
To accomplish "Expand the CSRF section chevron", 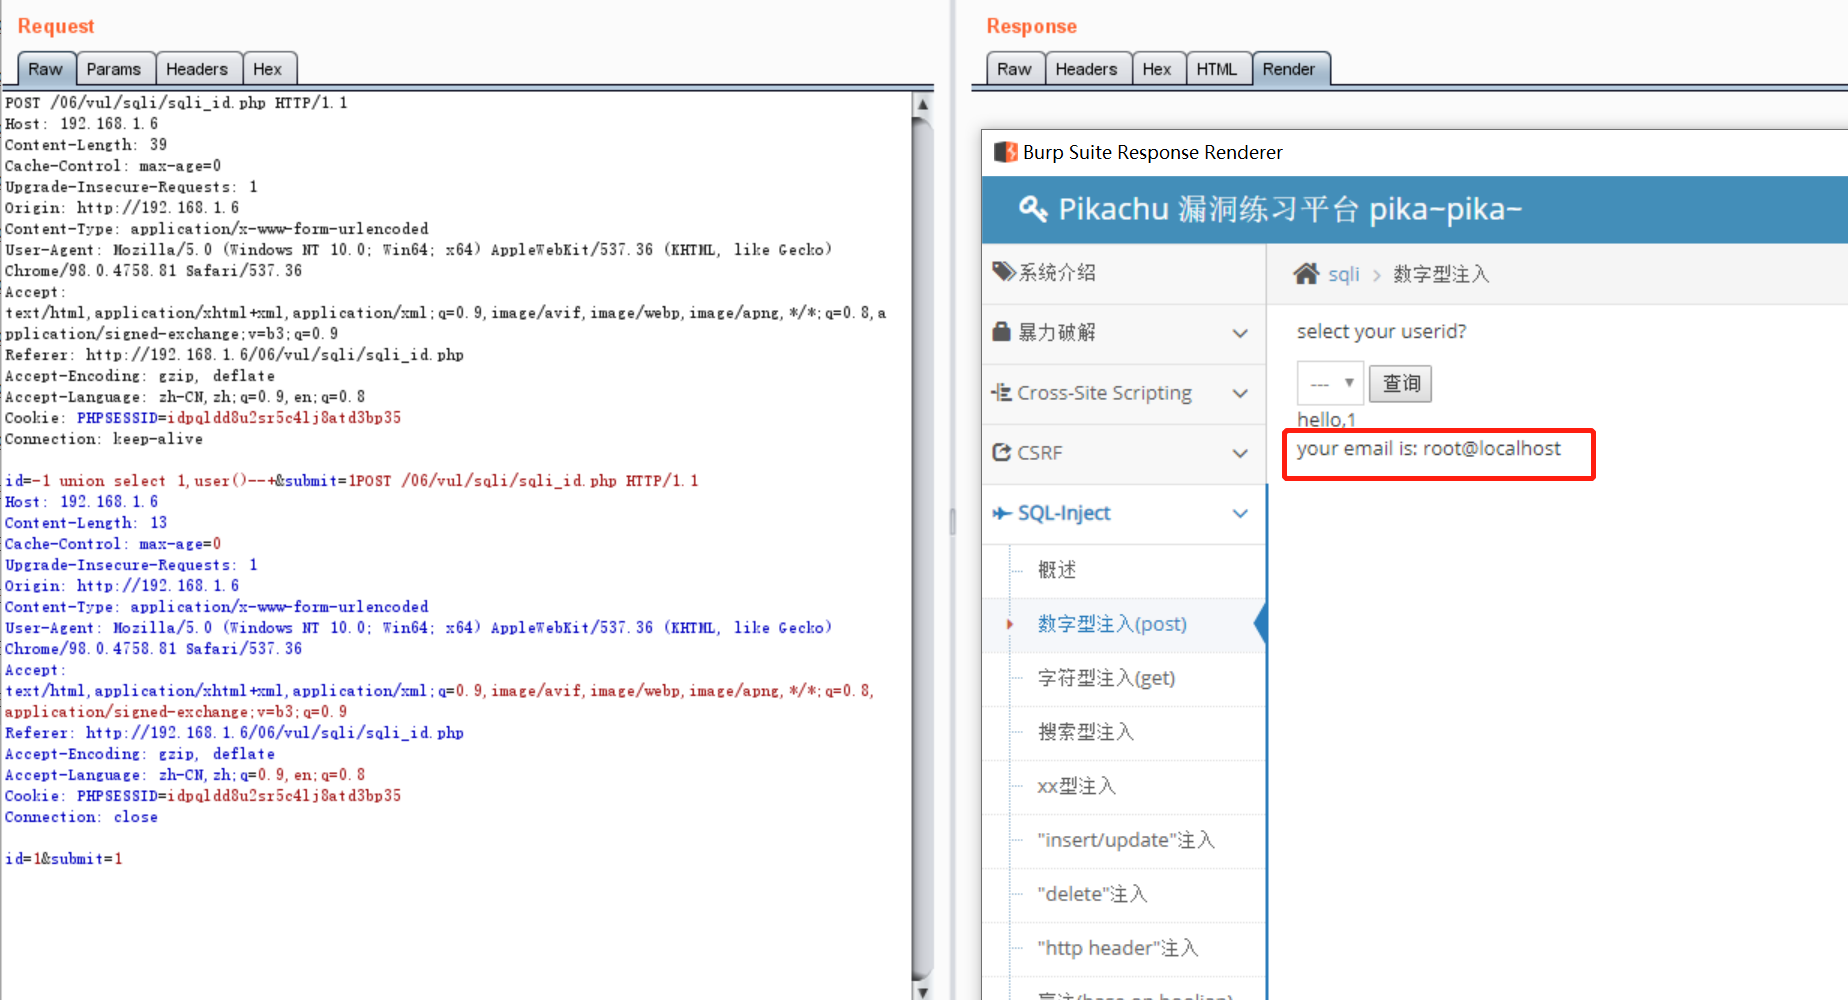I will [x=1240, y=453].
